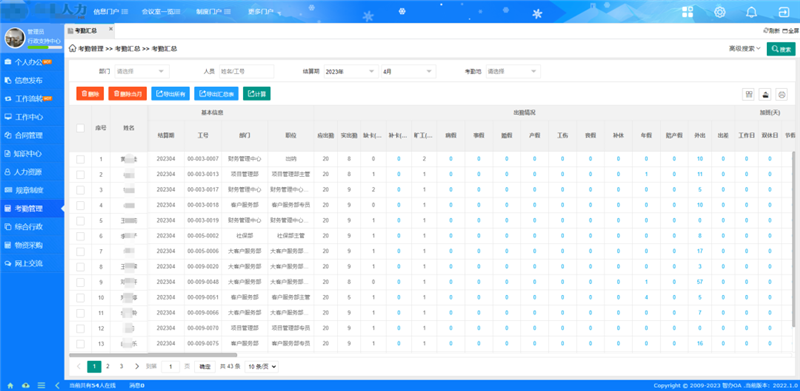Check the checkbox for row 9

tap(80, 282)
